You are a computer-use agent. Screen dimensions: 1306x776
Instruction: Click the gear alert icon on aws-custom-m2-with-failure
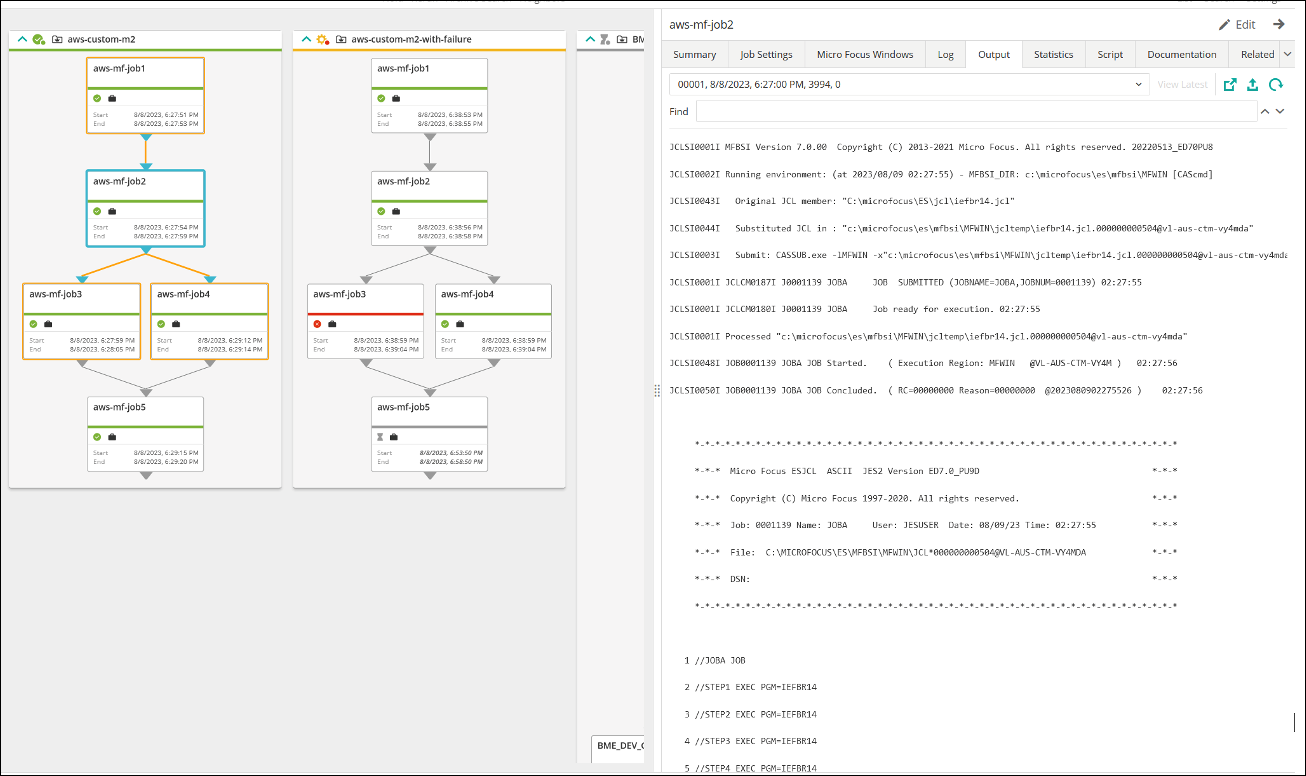(x=322, y=39)
